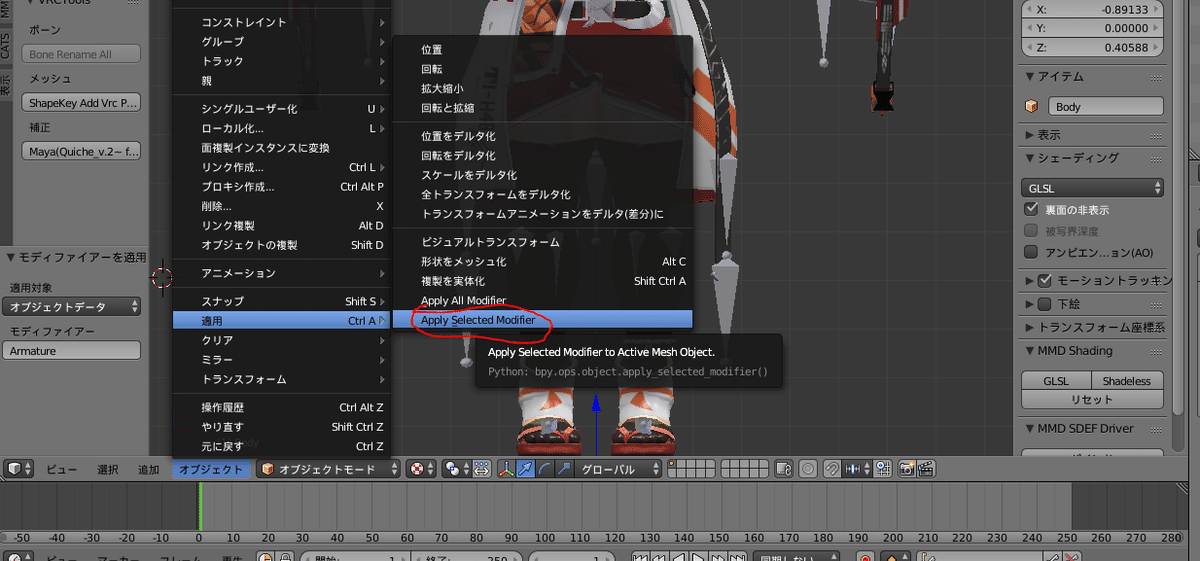Open the 選択 menu in 3D header
The width and height of the screenshot is (1200, 561).
[x=107, y=469]
